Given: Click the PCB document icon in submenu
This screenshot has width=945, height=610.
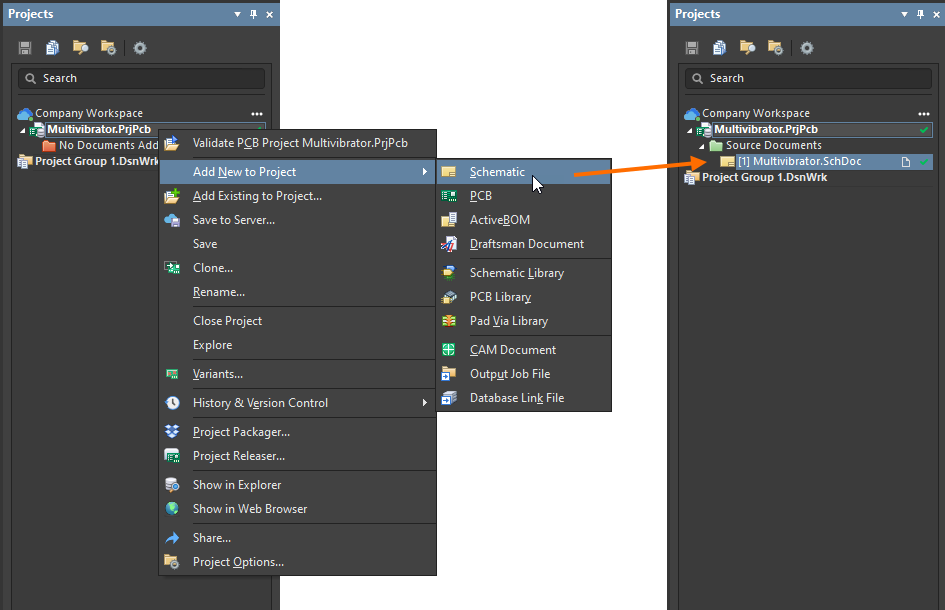Looking at the screenshot, I should pos(449,196).
